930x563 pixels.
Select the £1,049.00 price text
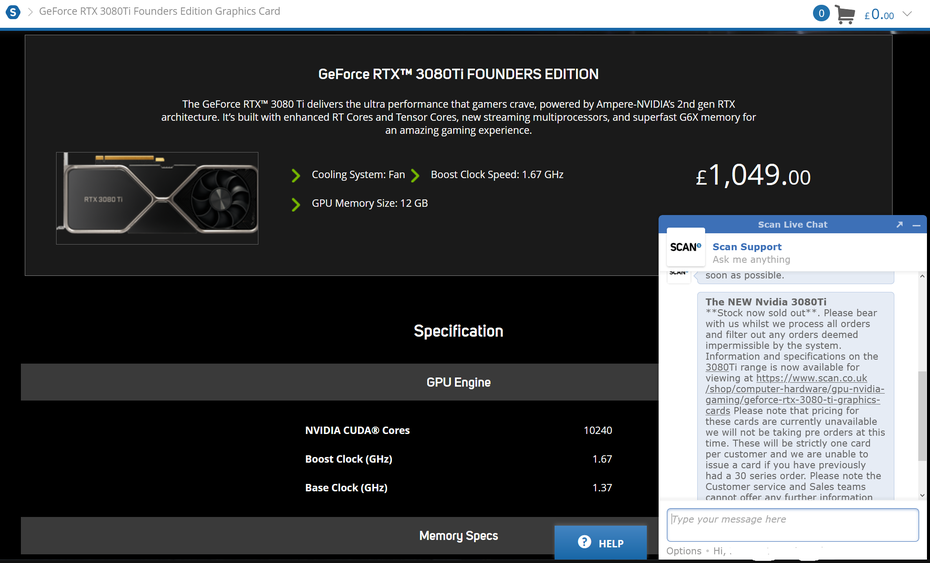(753, 176)
